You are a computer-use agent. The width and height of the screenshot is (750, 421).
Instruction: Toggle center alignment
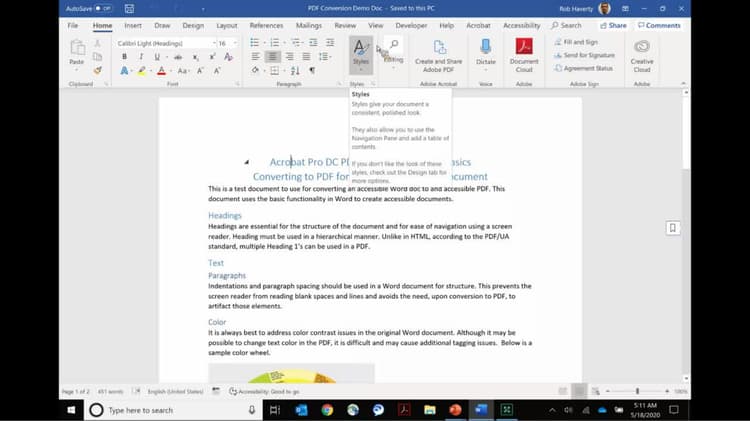click(272, 57)
